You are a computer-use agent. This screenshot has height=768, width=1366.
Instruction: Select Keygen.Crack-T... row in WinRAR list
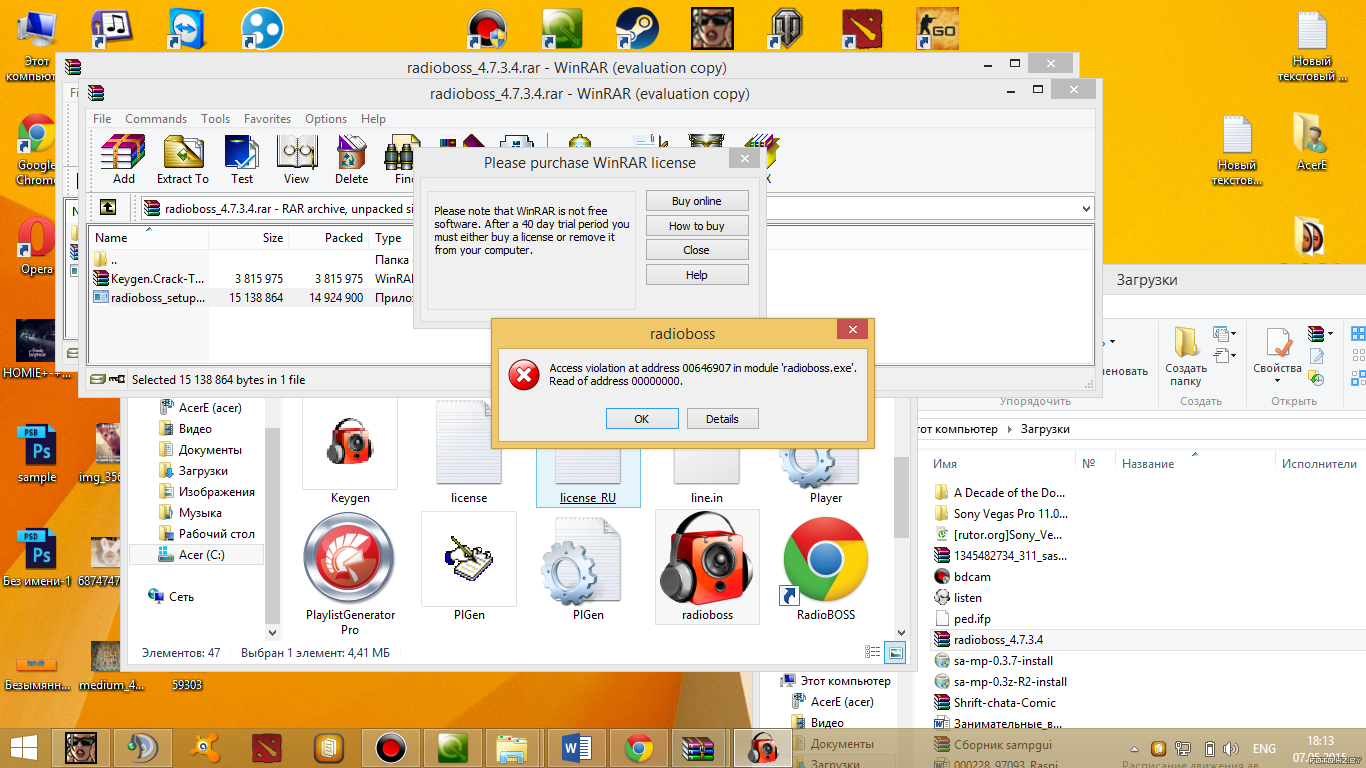pos(252,279)
